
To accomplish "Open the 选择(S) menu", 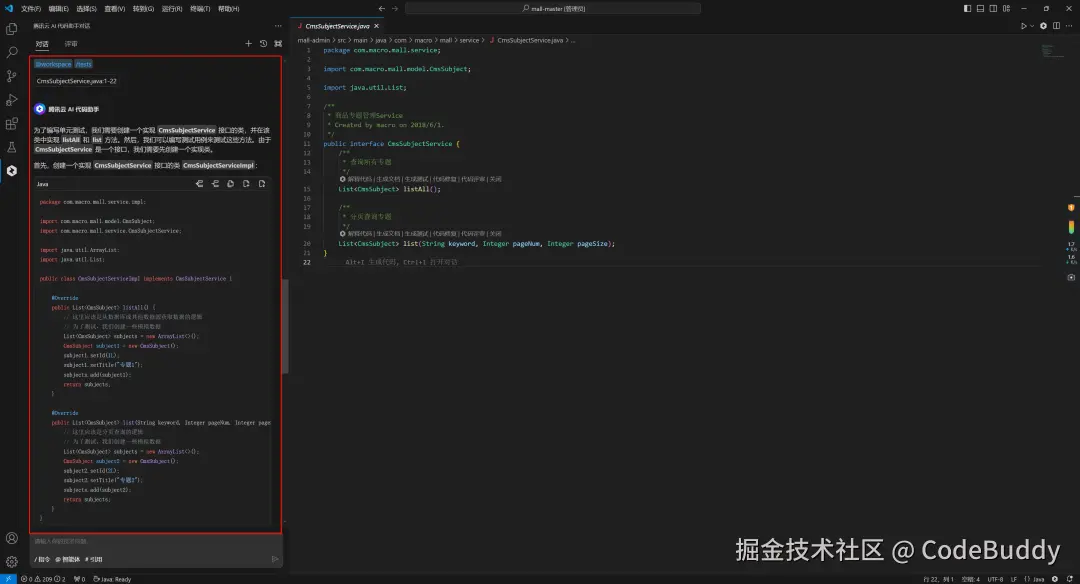I will pyautogui.click(x=87, y=9).
